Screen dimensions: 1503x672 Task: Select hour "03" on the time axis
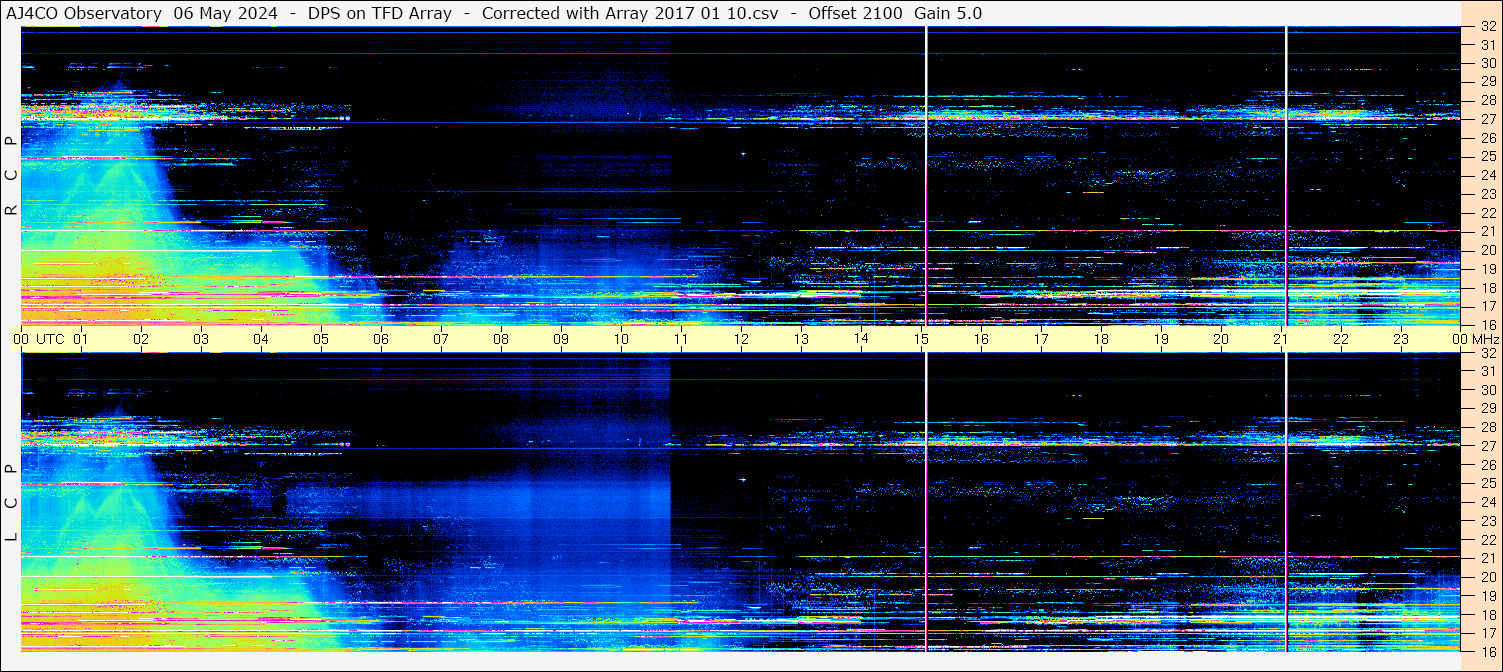tap(201, 340)
